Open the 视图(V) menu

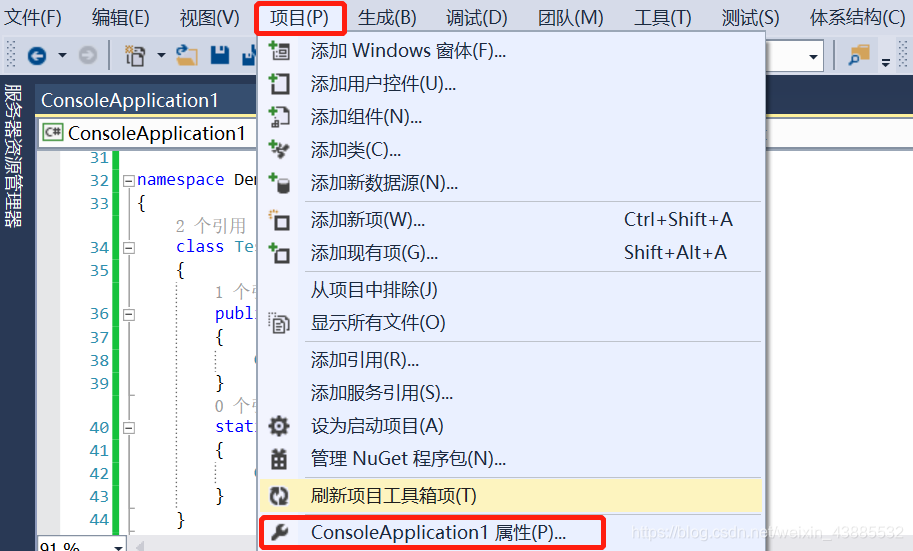pyautogui.click(x=210, y=17)
